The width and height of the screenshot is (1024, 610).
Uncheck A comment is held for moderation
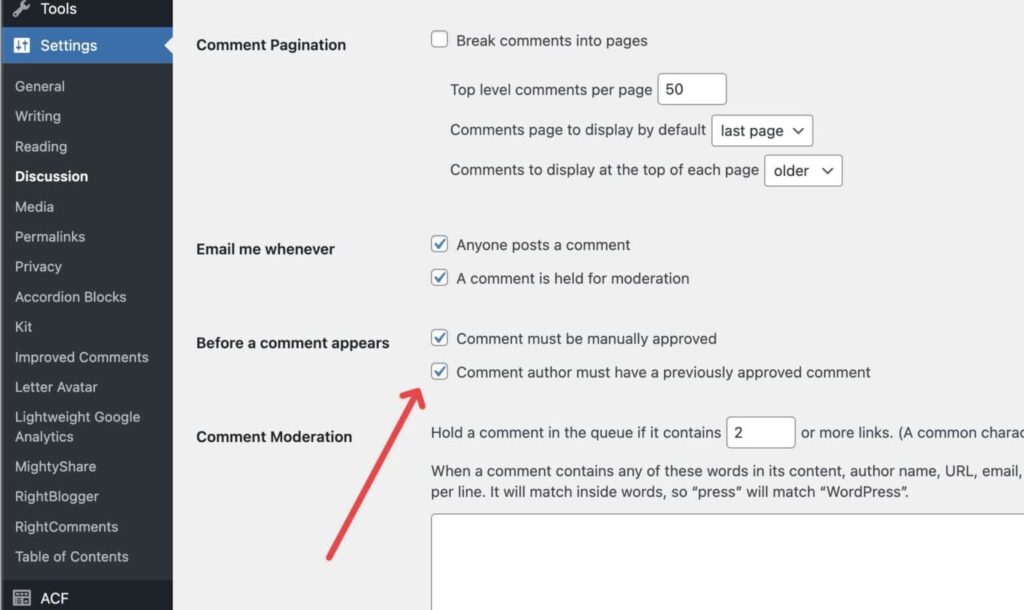(x=439, y=278)
